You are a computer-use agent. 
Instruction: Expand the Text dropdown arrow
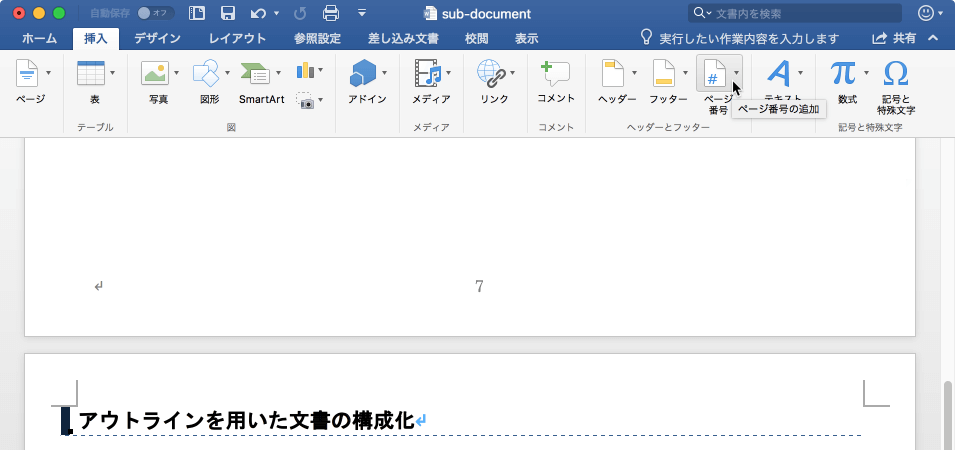coord(800,73)
